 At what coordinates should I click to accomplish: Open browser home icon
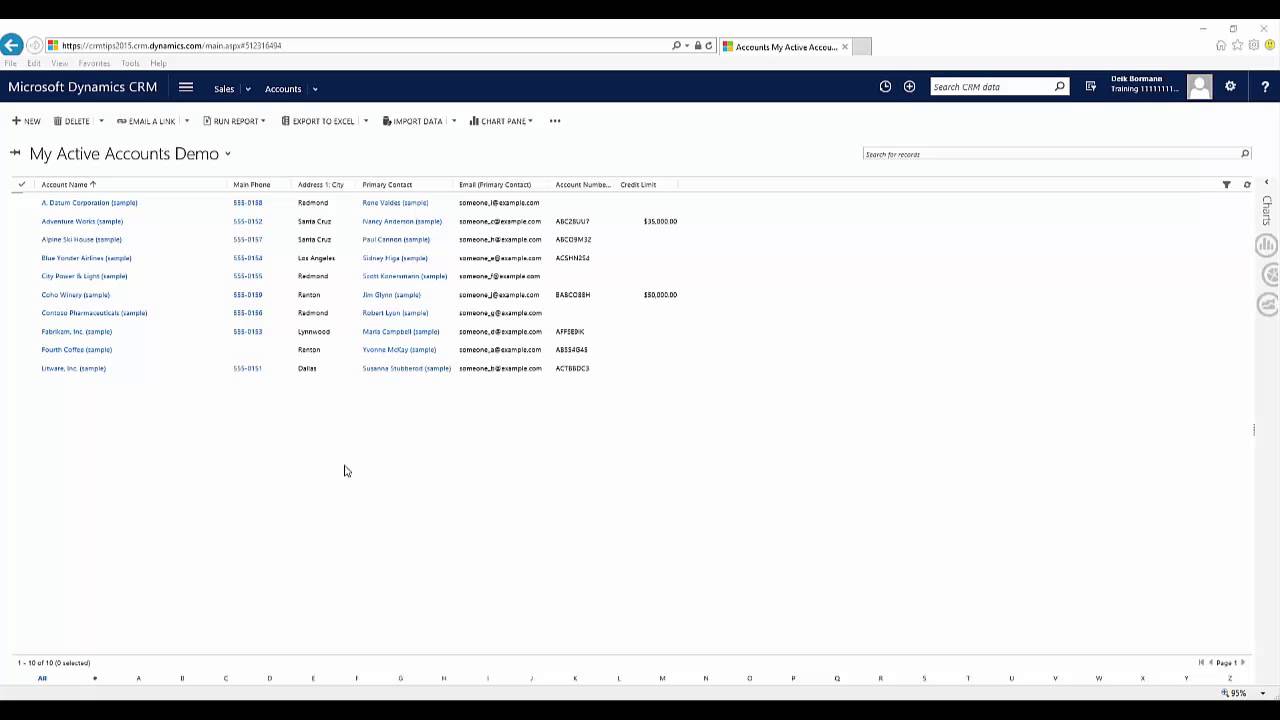tap(1221, 46)
